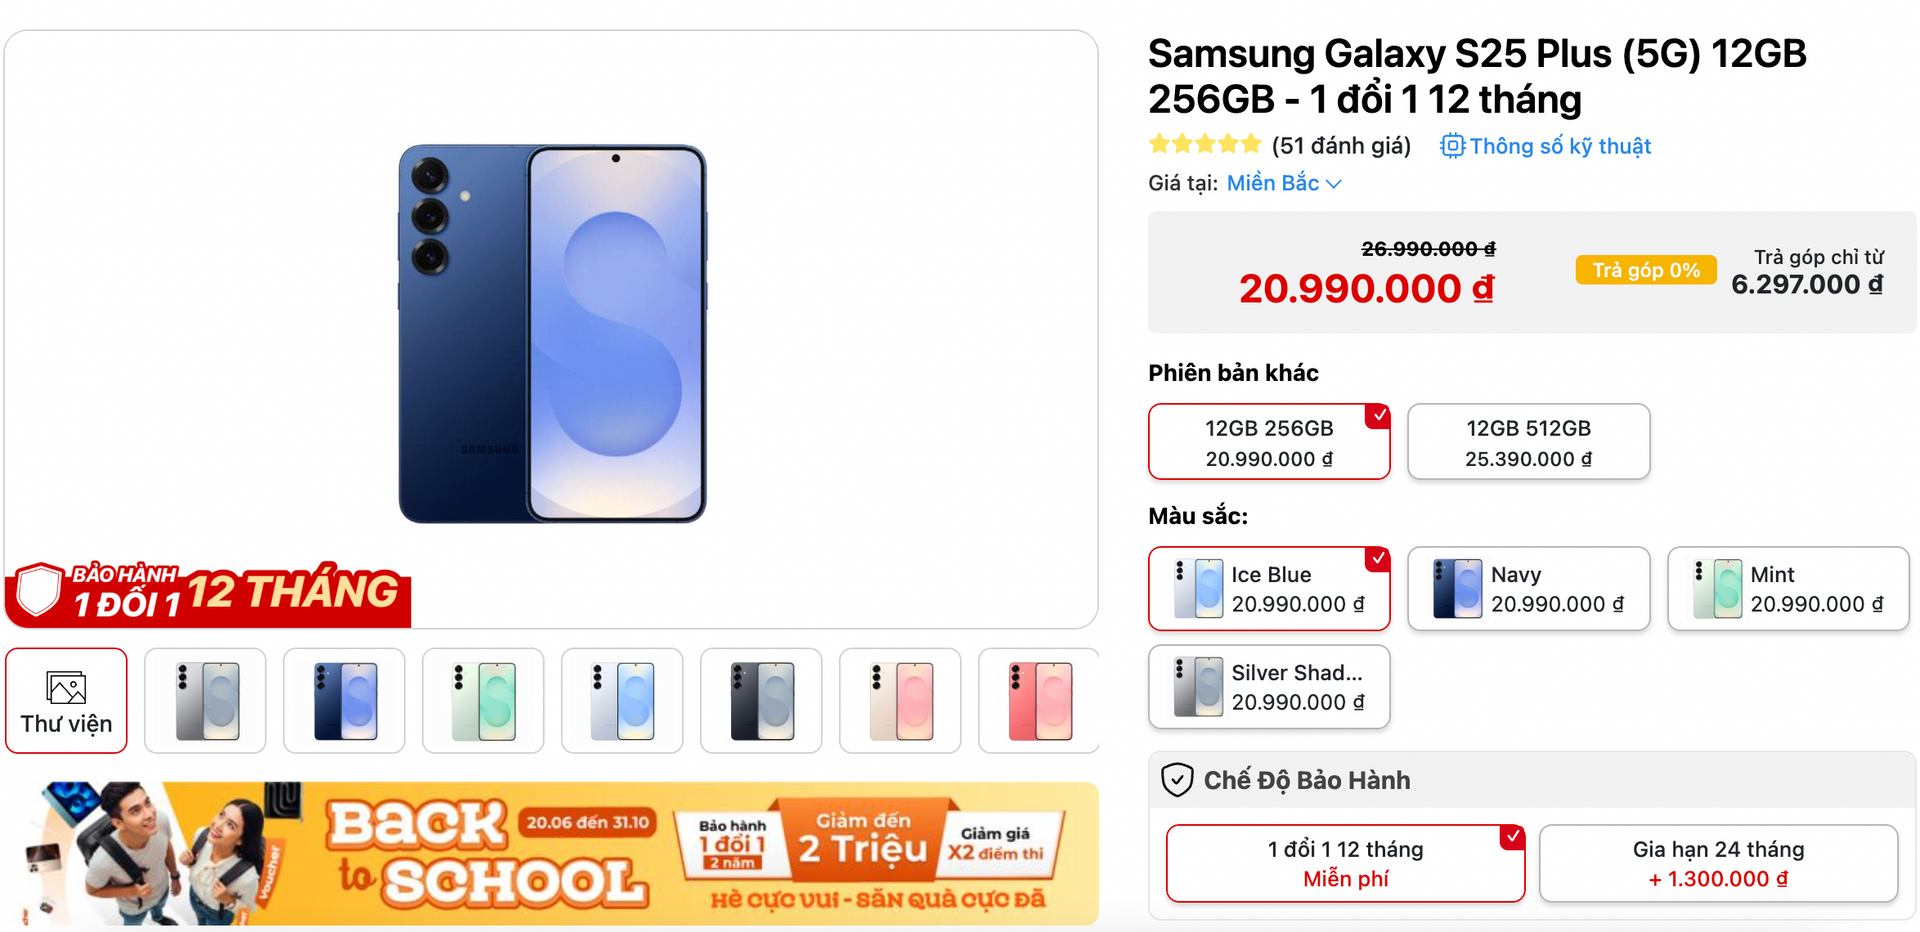This screenshot has height=932, width=1920.
Task: Click the Chế Độ Bảo Hành shield icon
Action: [x=1177, y=780]
